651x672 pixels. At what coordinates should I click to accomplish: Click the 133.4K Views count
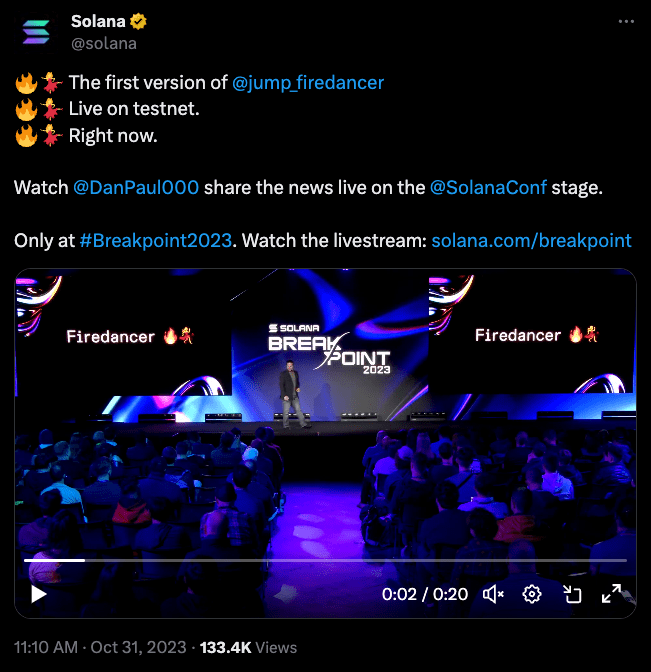pos(248,647)
